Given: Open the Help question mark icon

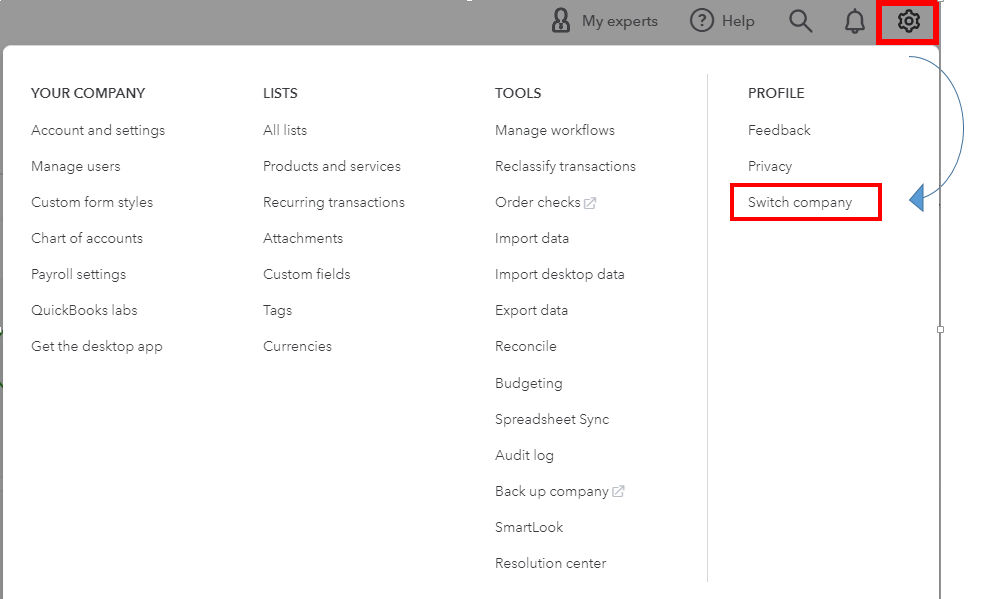Looking at the screenshot, I should [x=702, y=21].
